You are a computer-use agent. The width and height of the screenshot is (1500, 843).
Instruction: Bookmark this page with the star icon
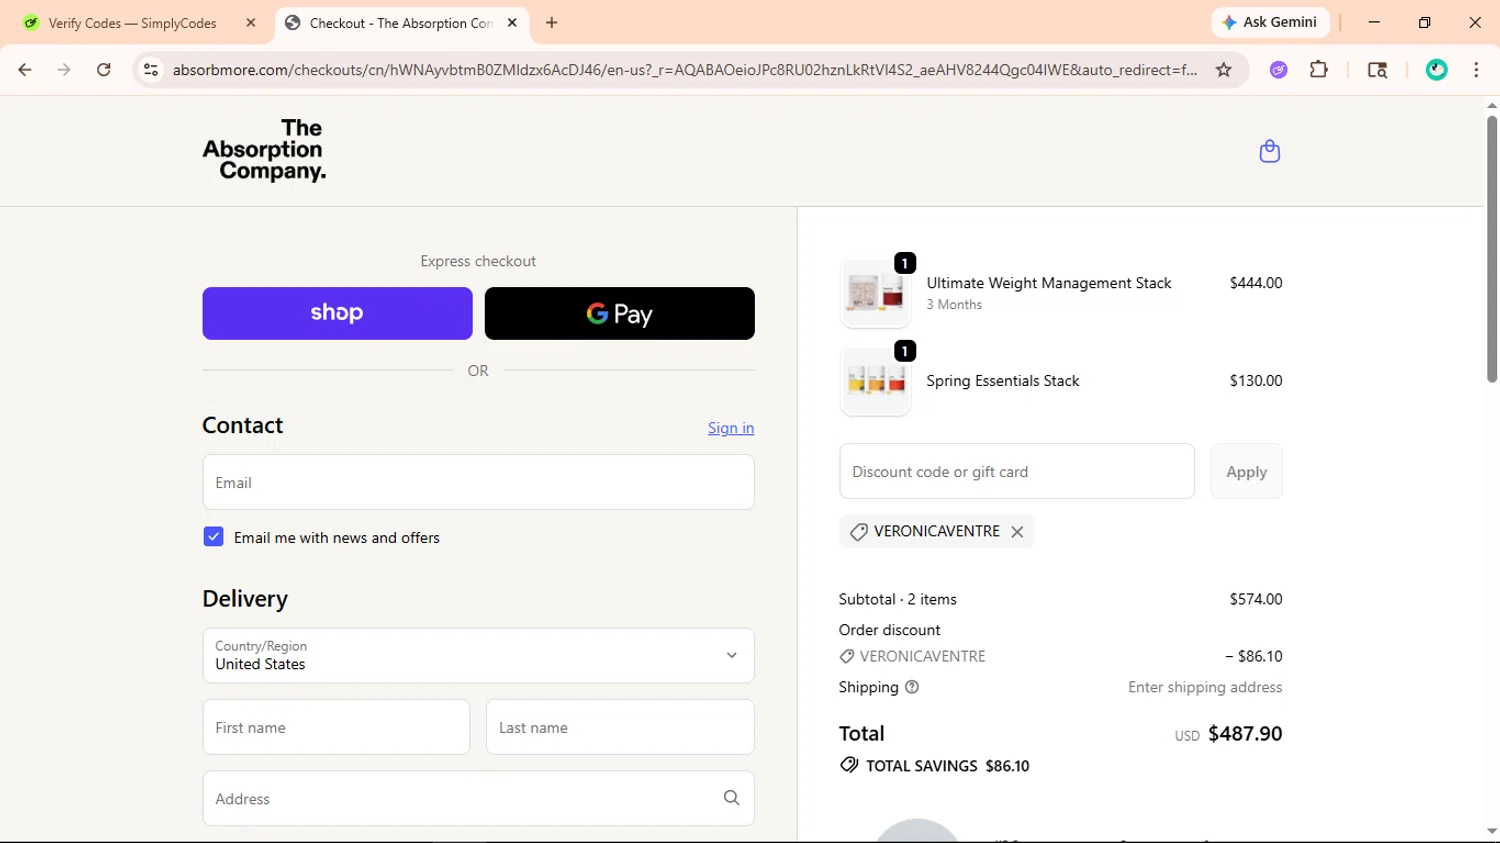click(1223, 70)
